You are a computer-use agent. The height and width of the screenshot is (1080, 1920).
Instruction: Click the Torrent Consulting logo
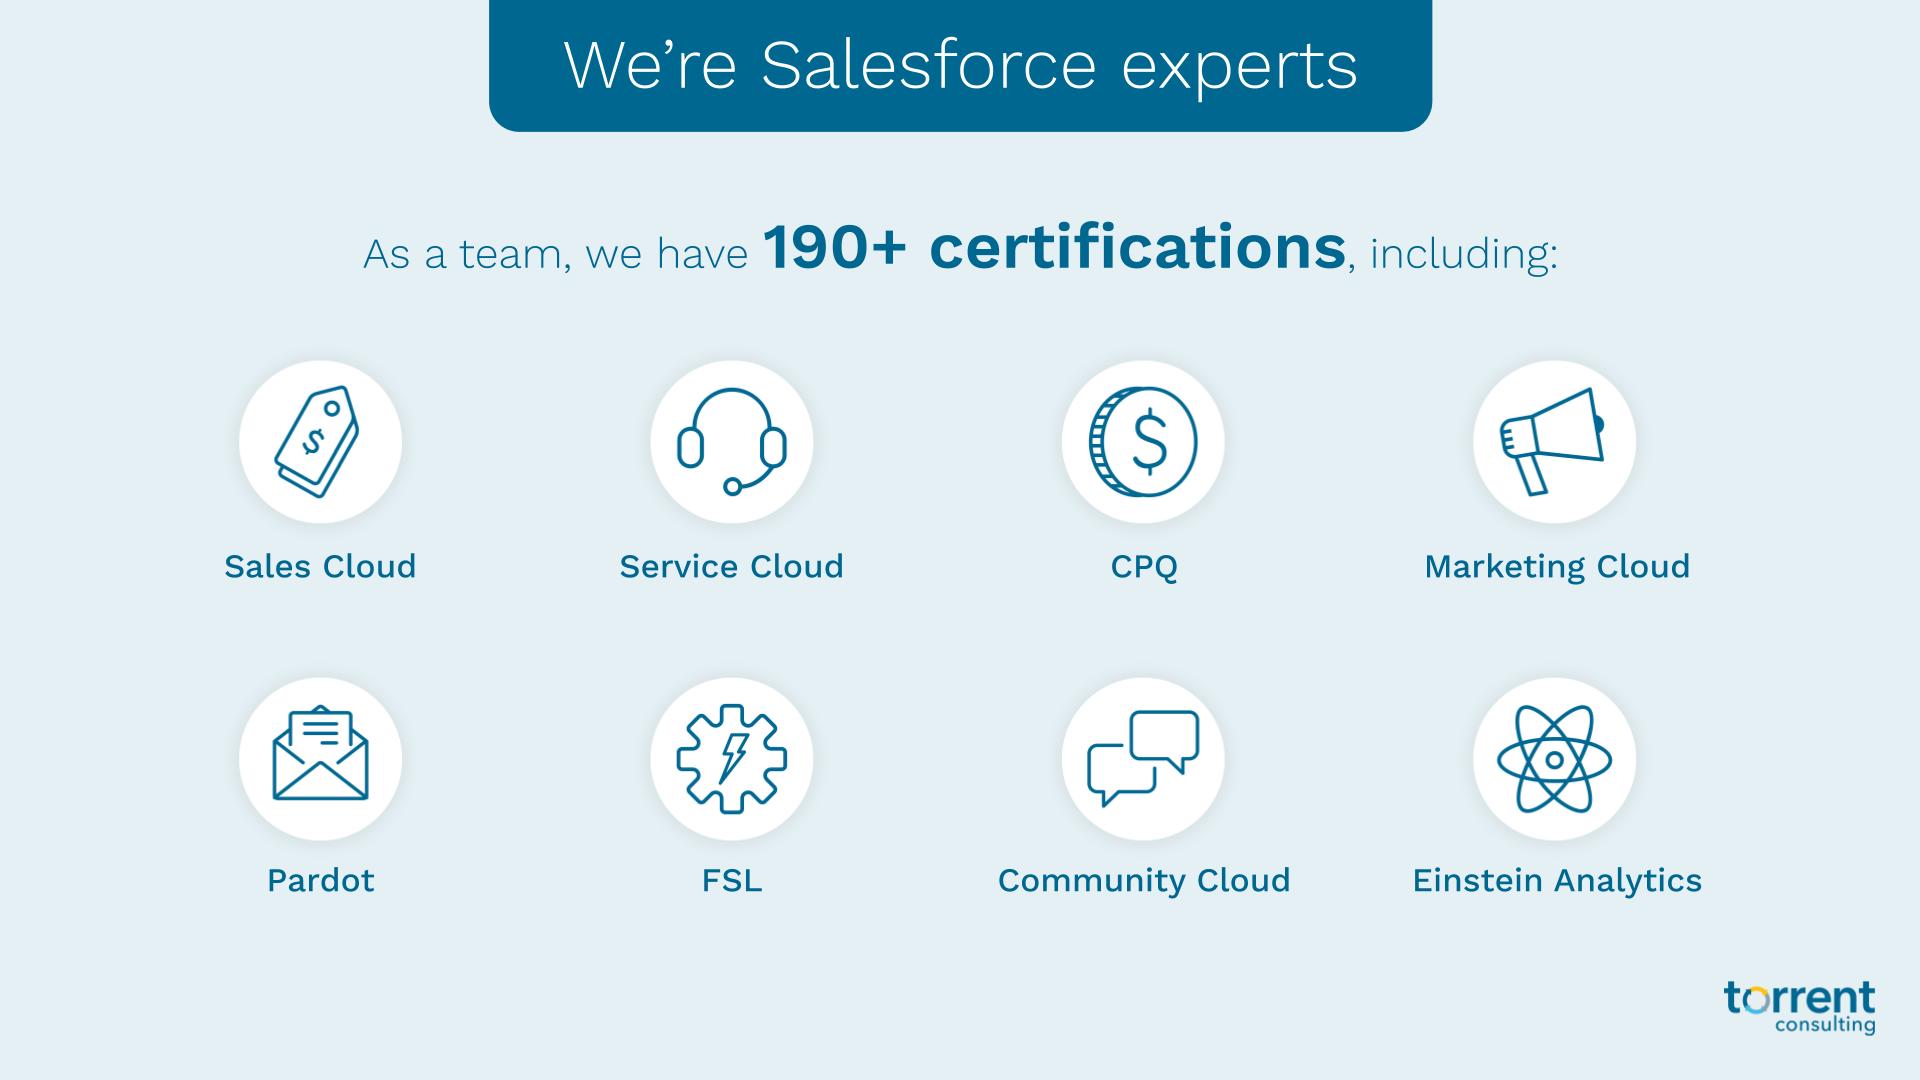[1799, 1006]
